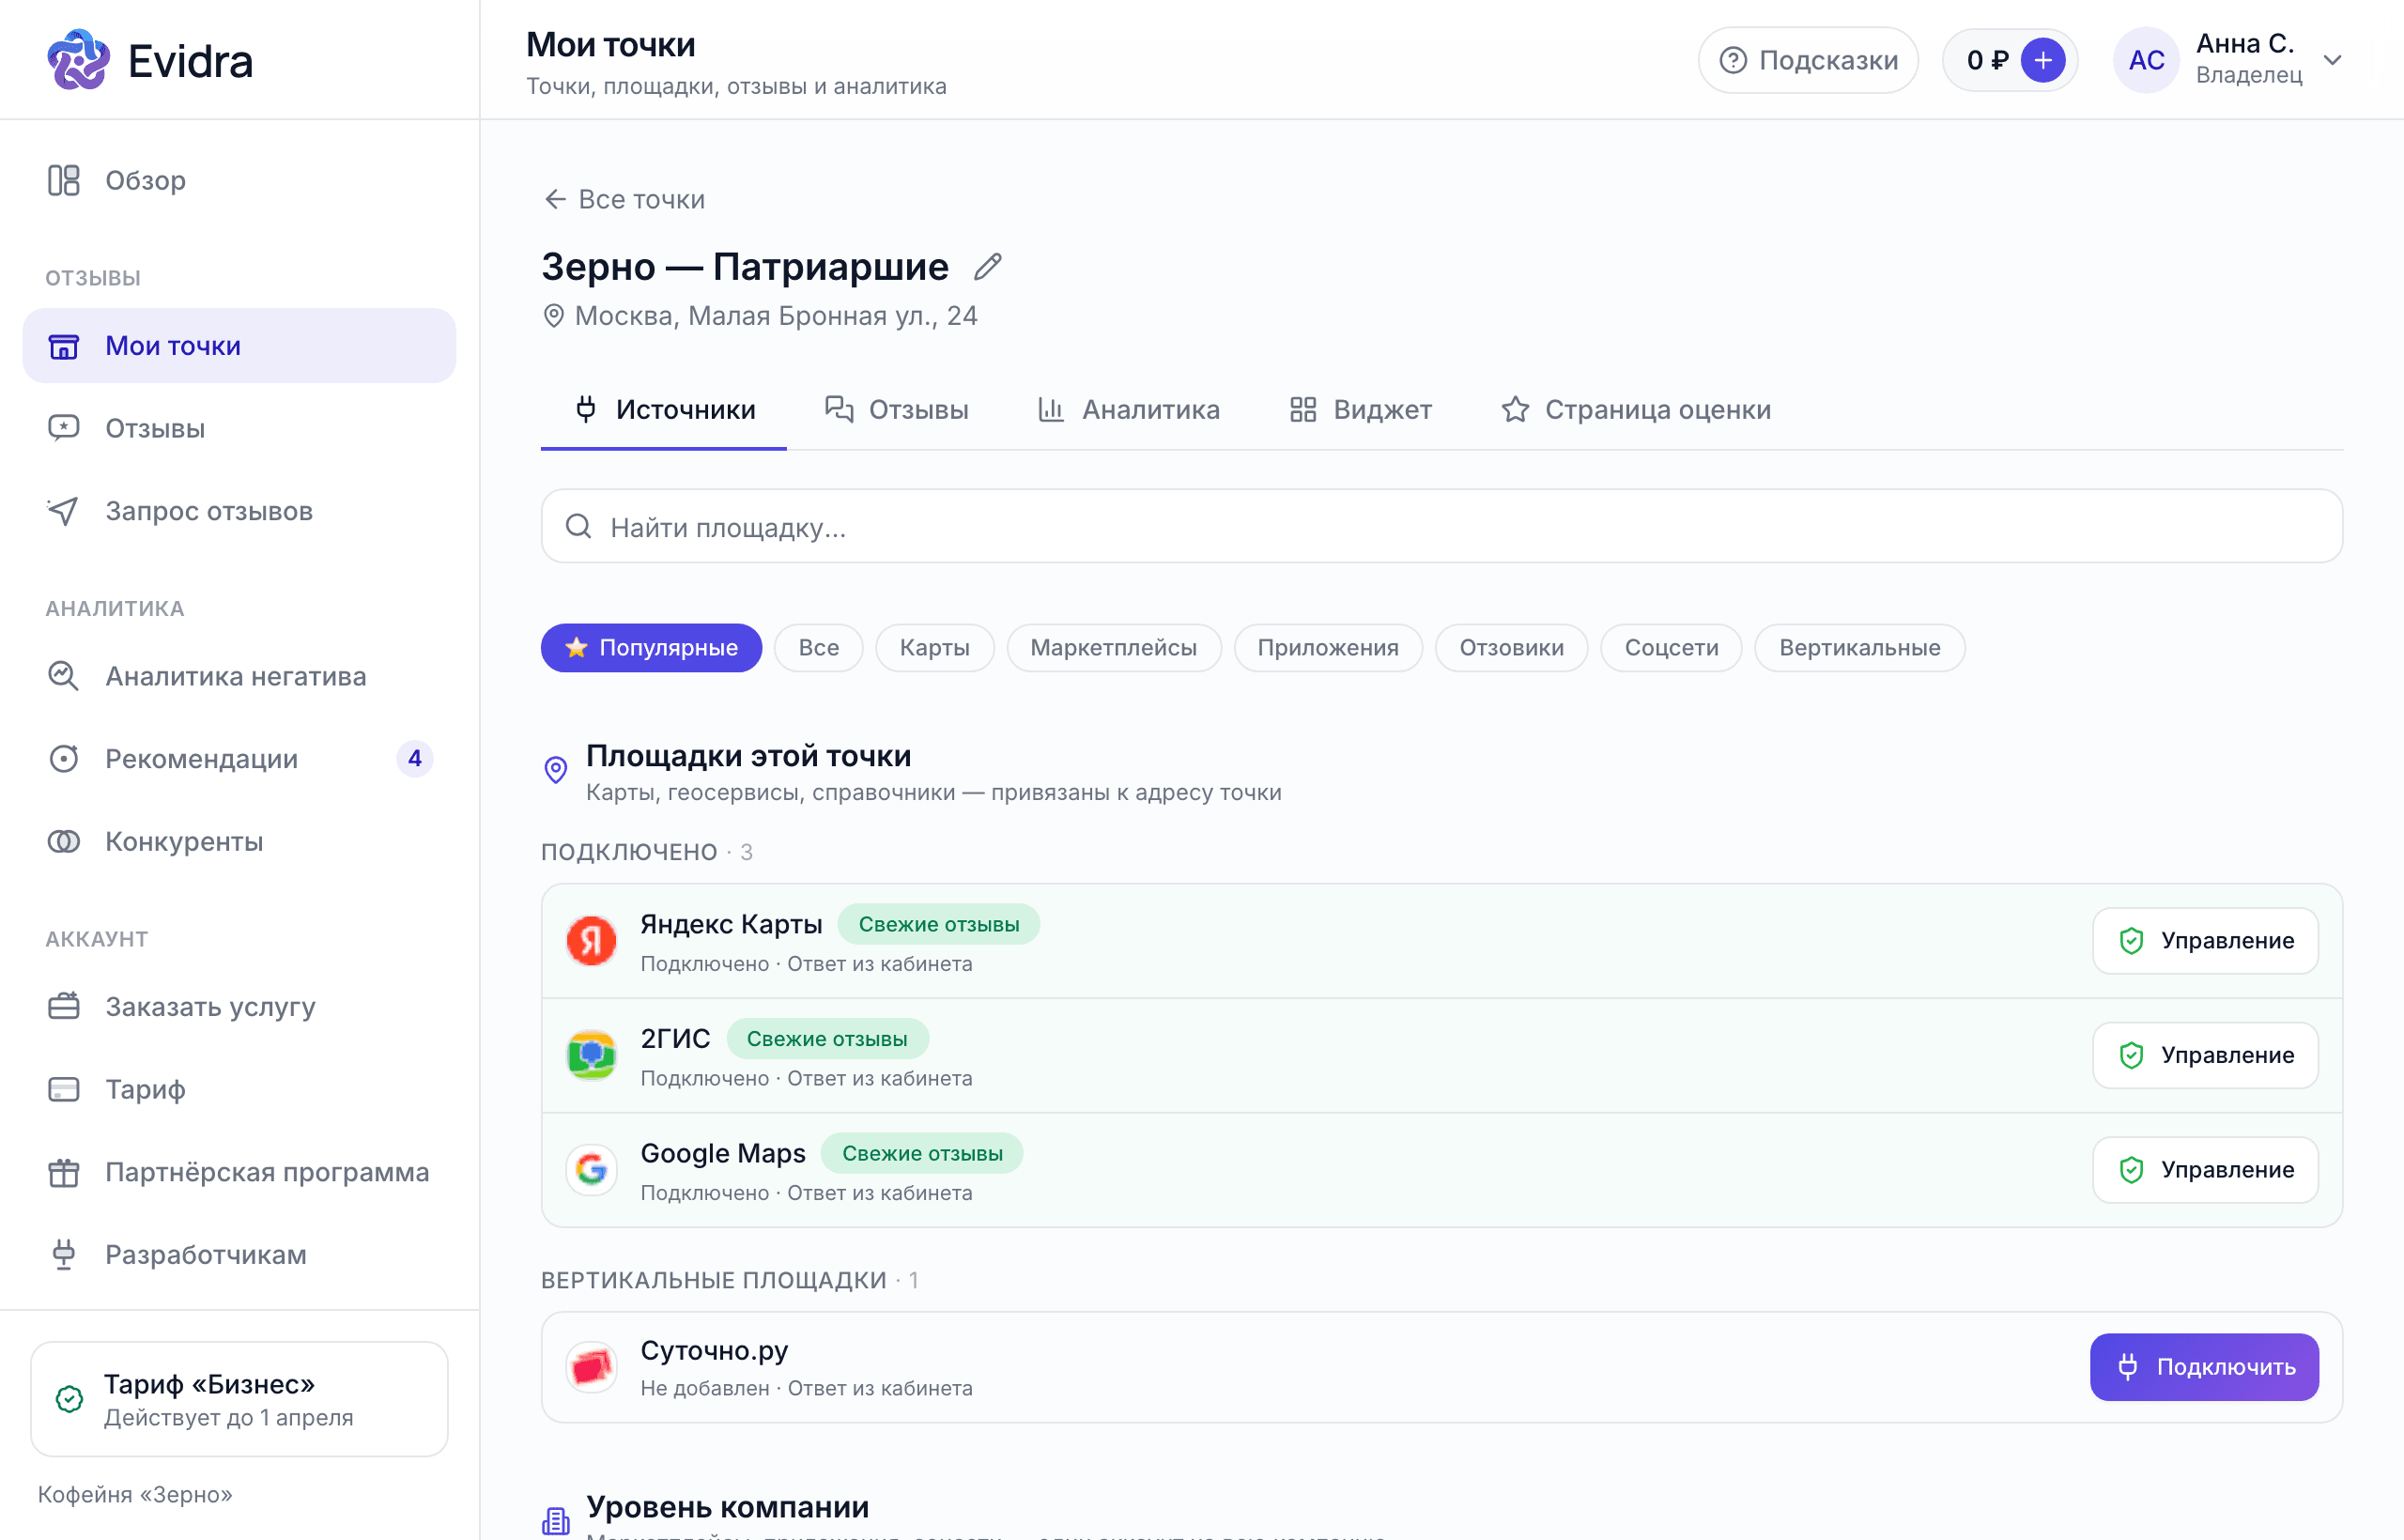Select the Все filter chip
Image resolution: width=2404 pixels, height=1540 pixels.
click(818, 648)
